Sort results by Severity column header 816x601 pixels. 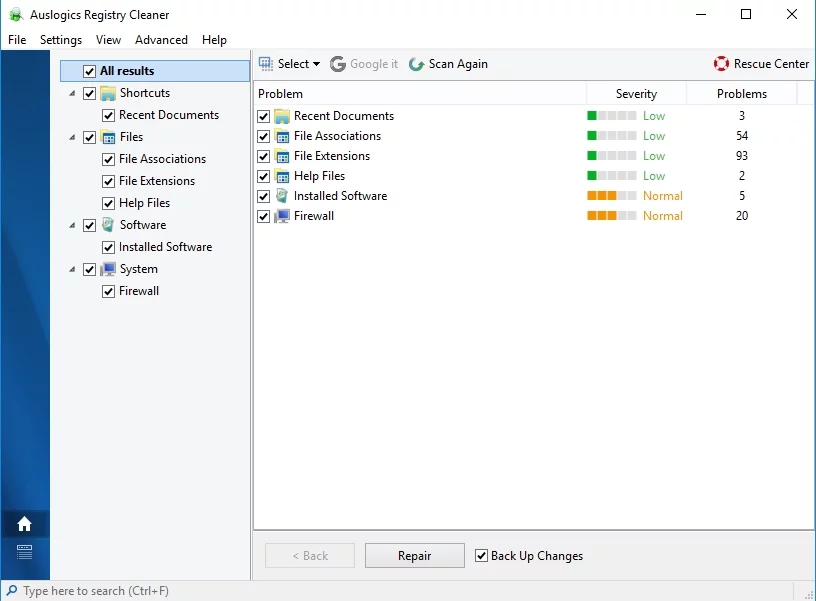click(x=636, y=94)
